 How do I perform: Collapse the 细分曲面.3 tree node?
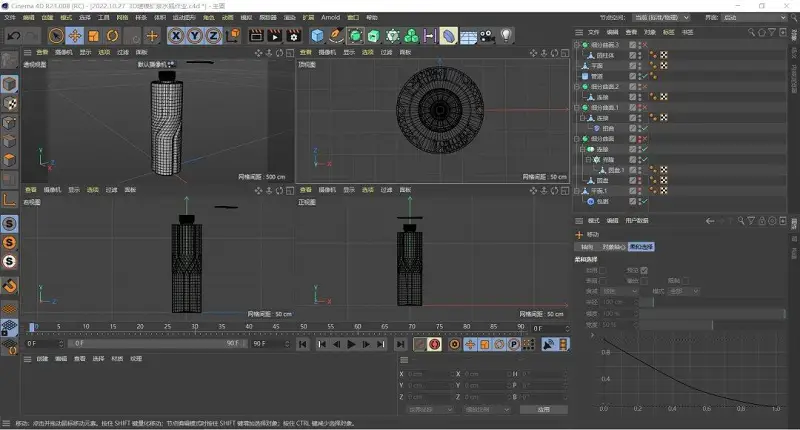coord(577,45)
